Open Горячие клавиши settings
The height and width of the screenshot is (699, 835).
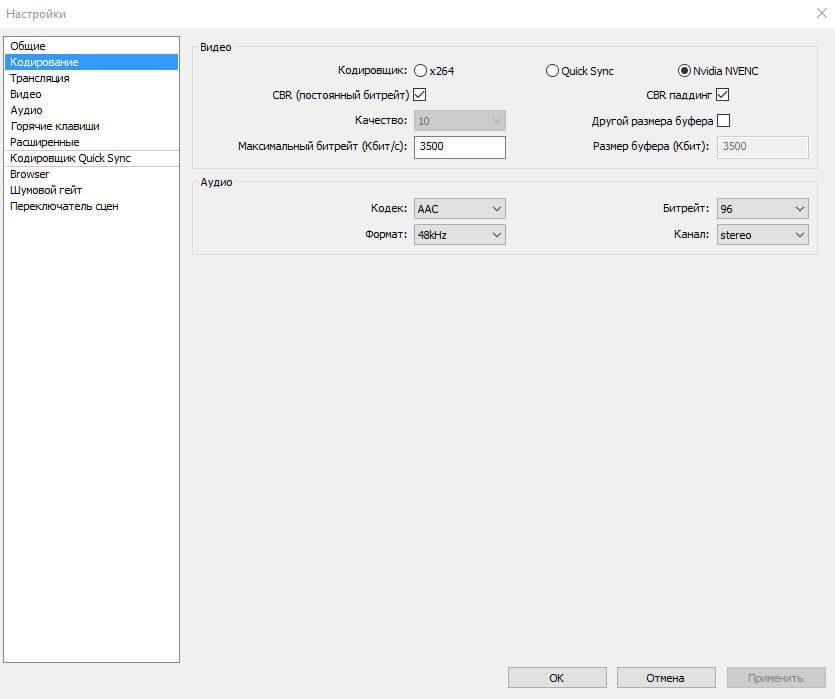[x=91, y=126]
